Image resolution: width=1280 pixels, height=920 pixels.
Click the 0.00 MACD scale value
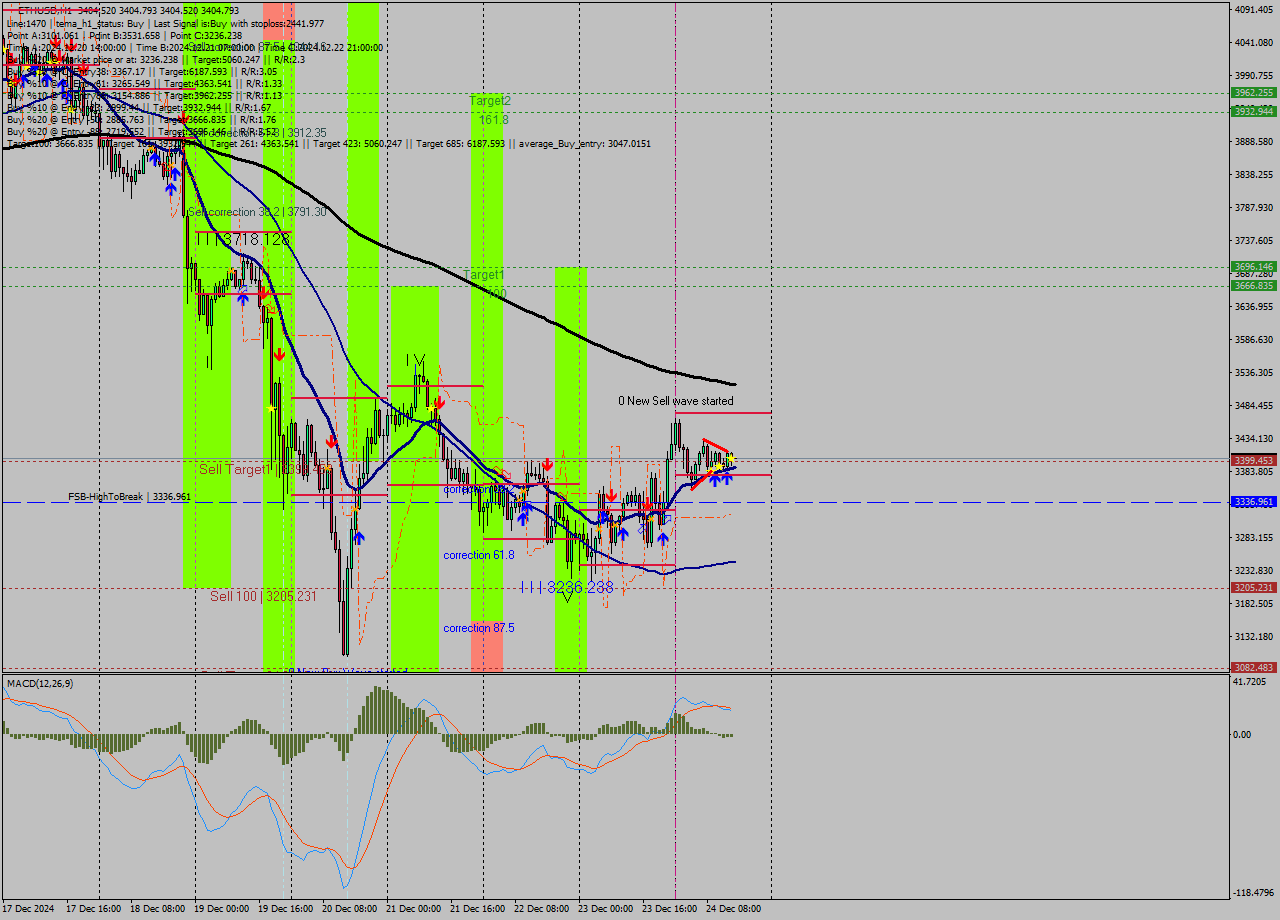click(1244, 735)
